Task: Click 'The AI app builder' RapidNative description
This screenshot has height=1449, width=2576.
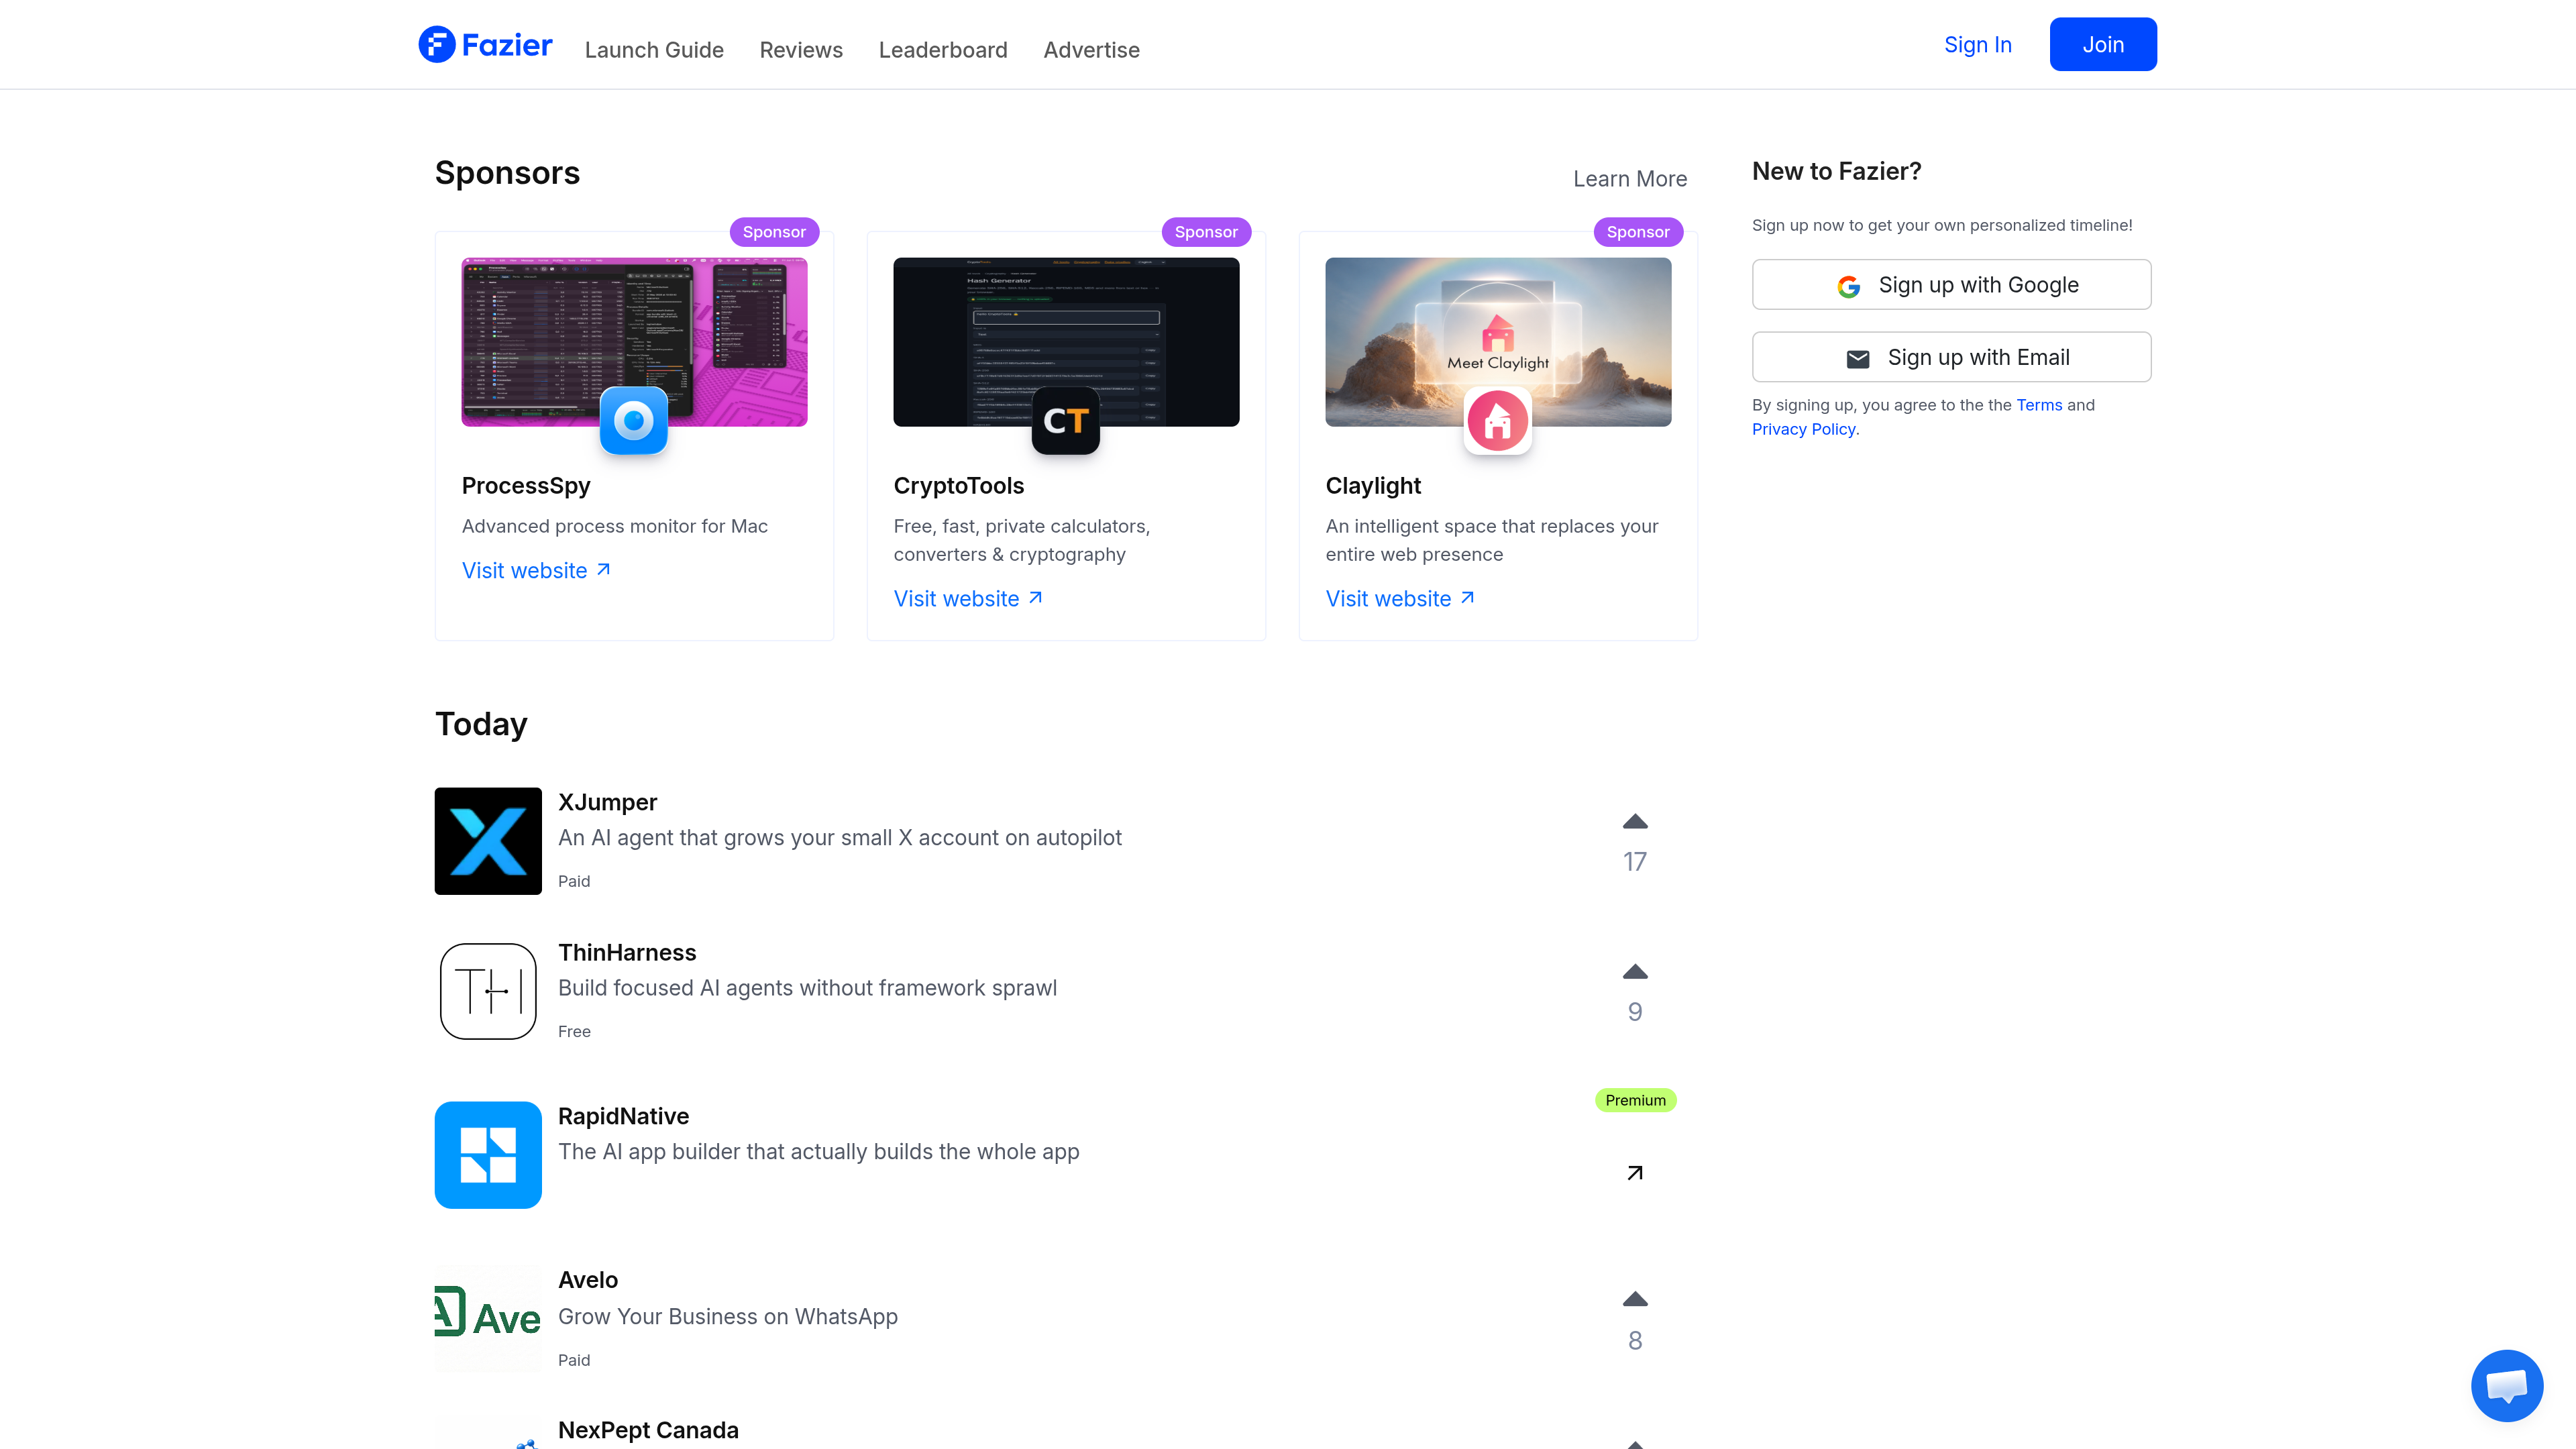Action: pos(819,1152)
